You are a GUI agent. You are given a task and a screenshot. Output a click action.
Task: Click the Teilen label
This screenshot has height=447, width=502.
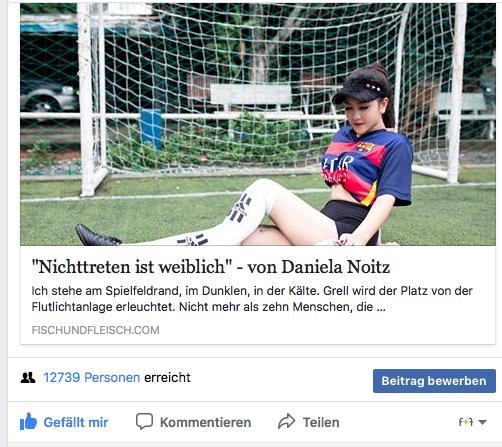[x=321, y=422]
